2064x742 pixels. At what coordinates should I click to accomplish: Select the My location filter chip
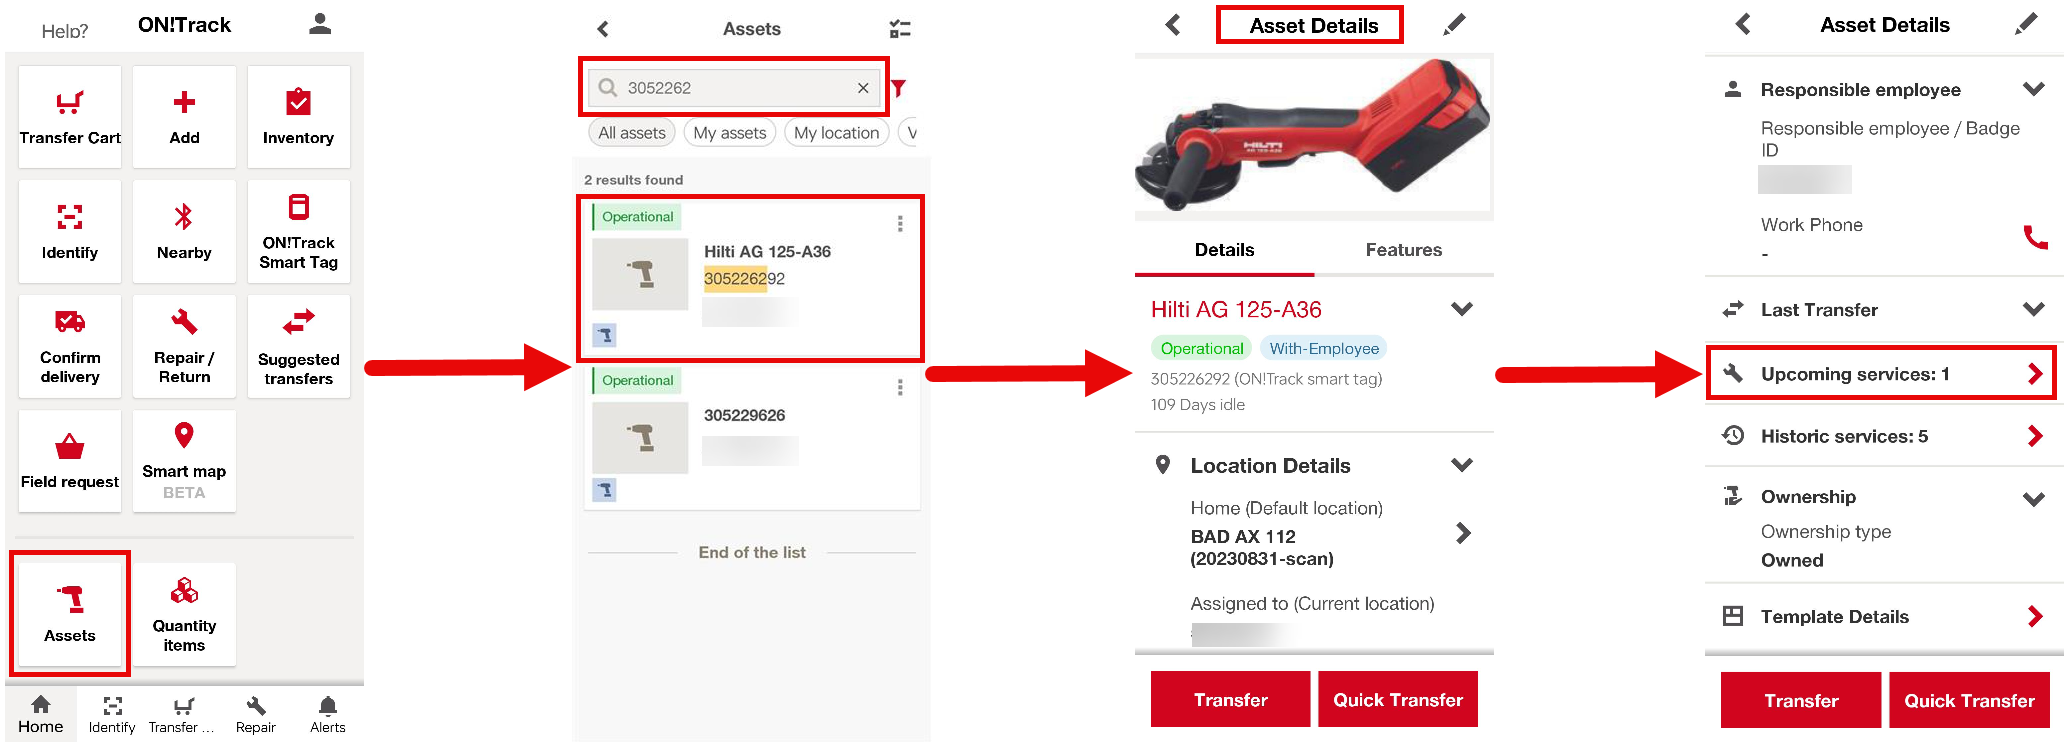click(836, 133)
